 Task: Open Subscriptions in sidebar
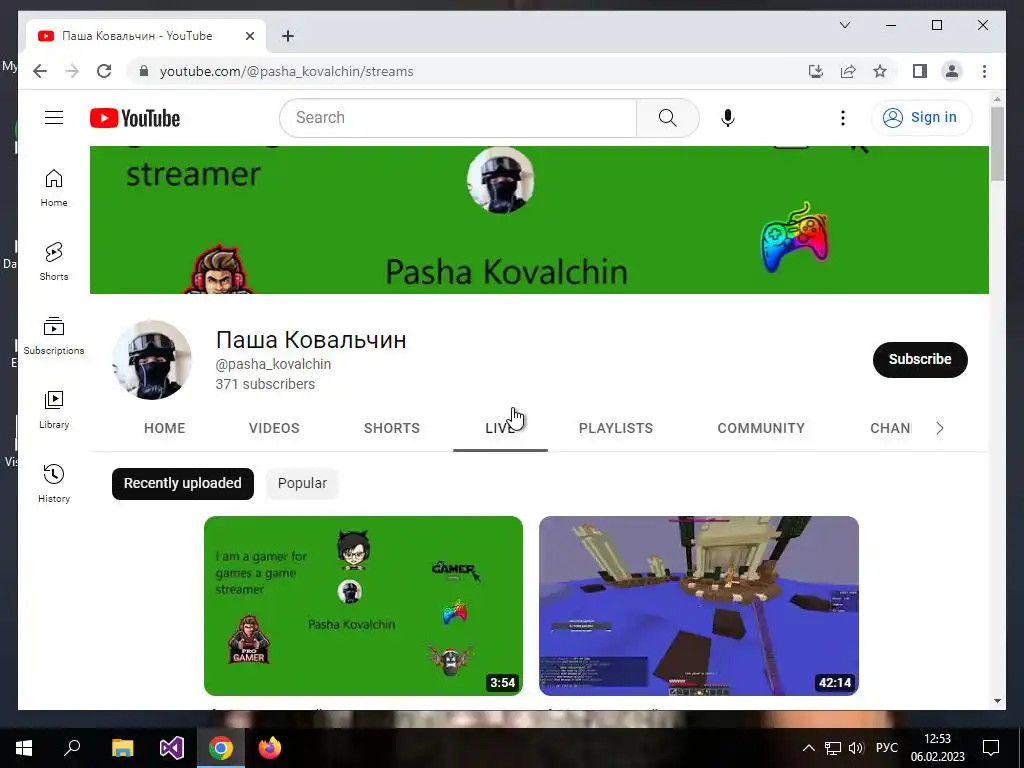[54, 336]
